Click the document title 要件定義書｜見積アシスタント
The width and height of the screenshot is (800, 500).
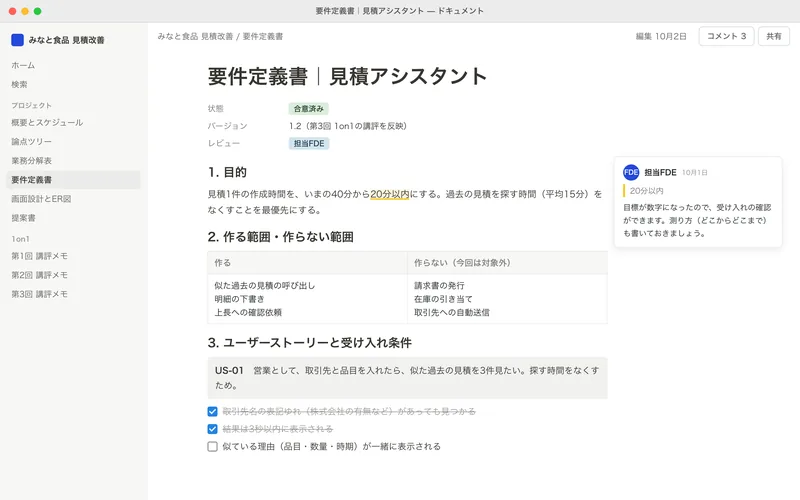point(347,77)
